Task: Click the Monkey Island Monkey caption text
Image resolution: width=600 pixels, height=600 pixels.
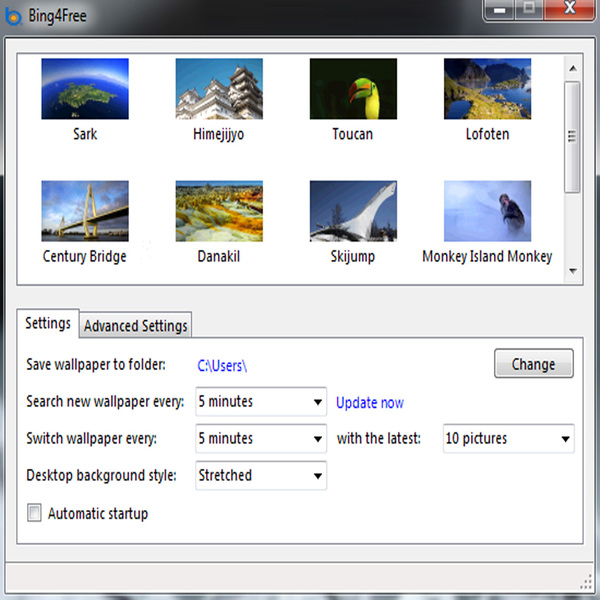Action: point(487,257)
